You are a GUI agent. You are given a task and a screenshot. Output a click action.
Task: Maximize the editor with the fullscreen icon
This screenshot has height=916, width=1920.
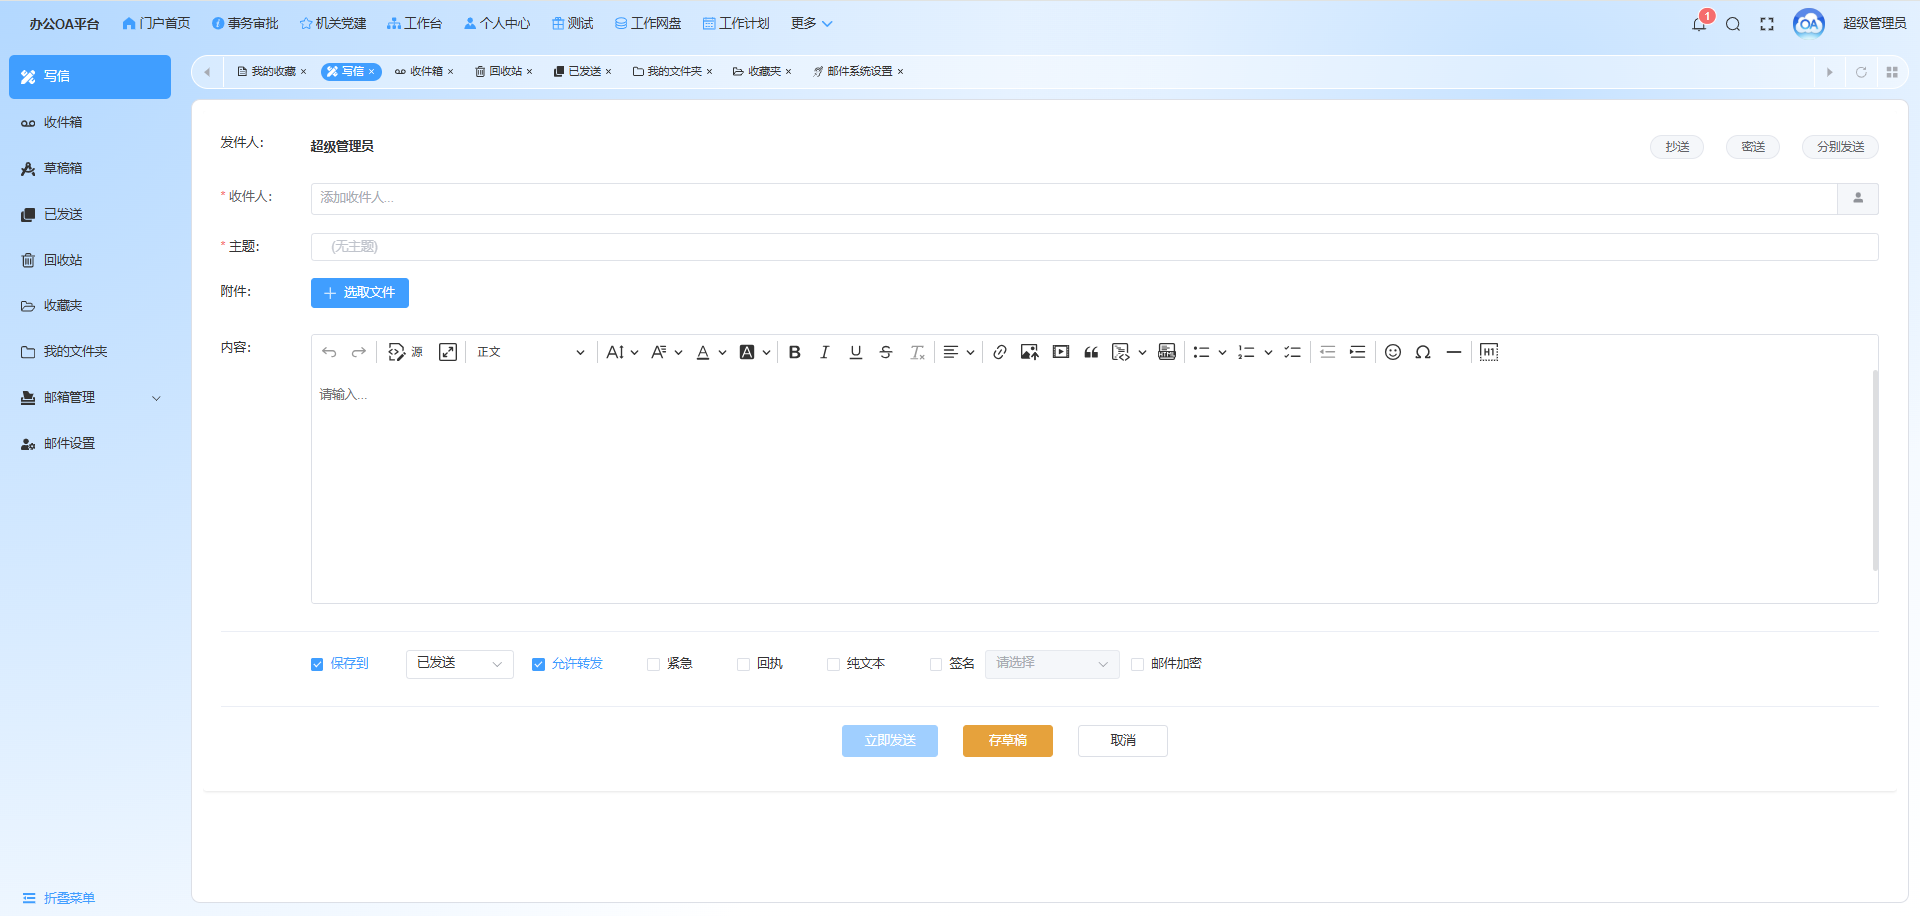point(448,352)
